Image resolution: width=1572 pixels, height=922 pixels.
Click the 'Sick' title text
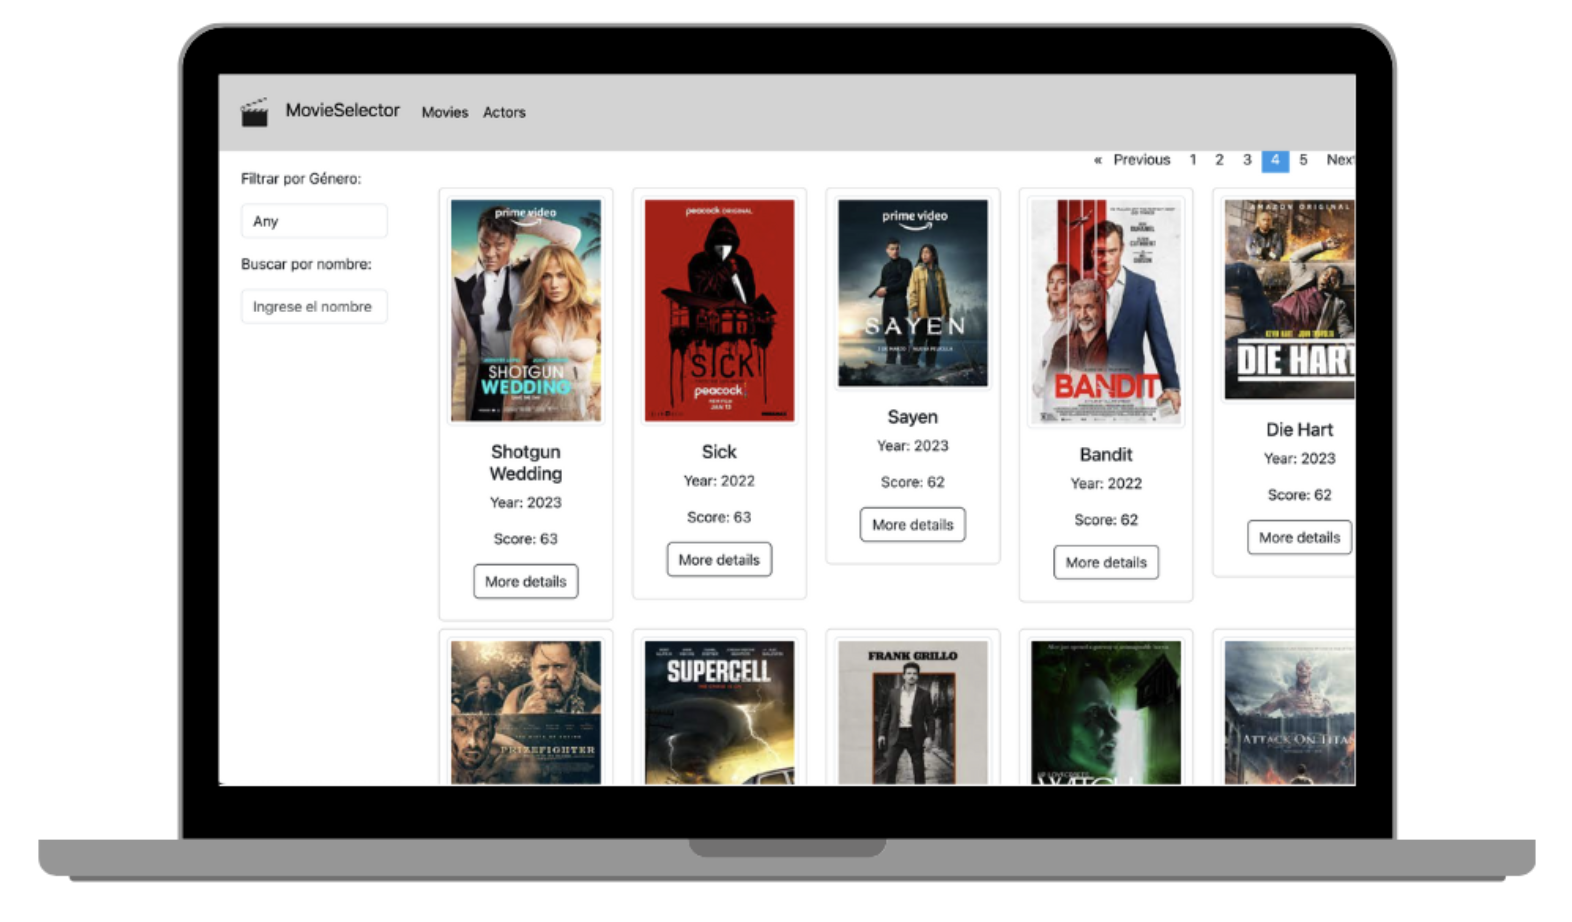coord(719,452)
